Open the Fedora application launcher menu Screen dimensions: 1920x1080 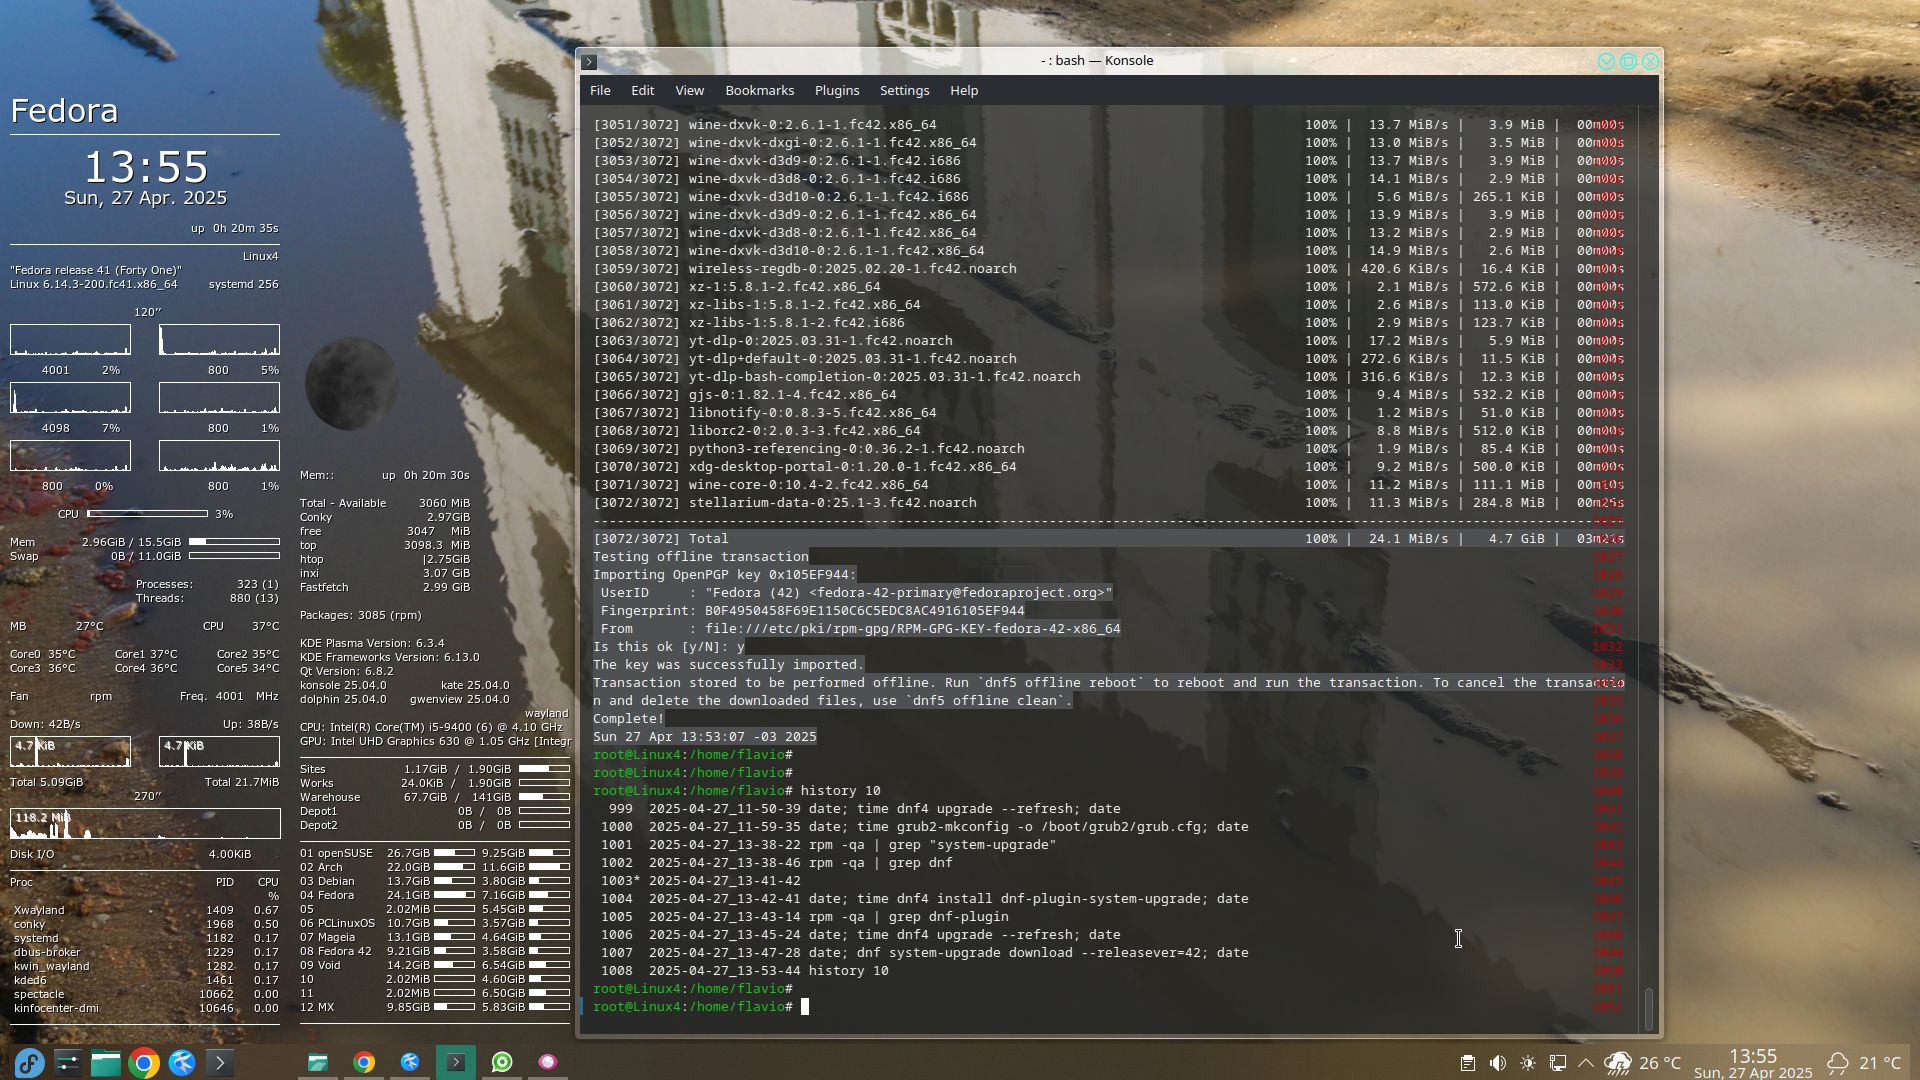(29, 1062)
